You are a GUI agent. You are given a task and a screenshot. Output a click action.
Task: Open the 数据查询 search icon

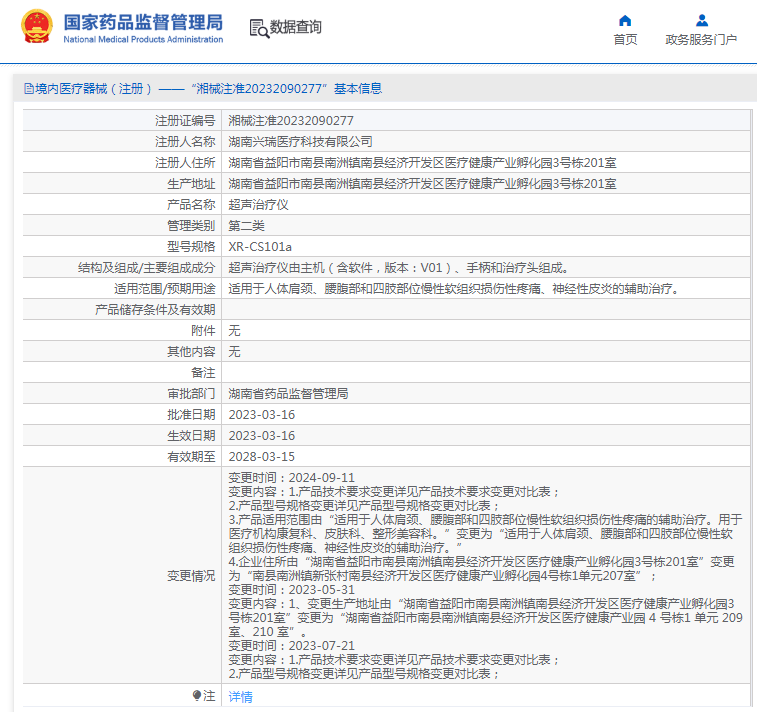tap(259, 28)
